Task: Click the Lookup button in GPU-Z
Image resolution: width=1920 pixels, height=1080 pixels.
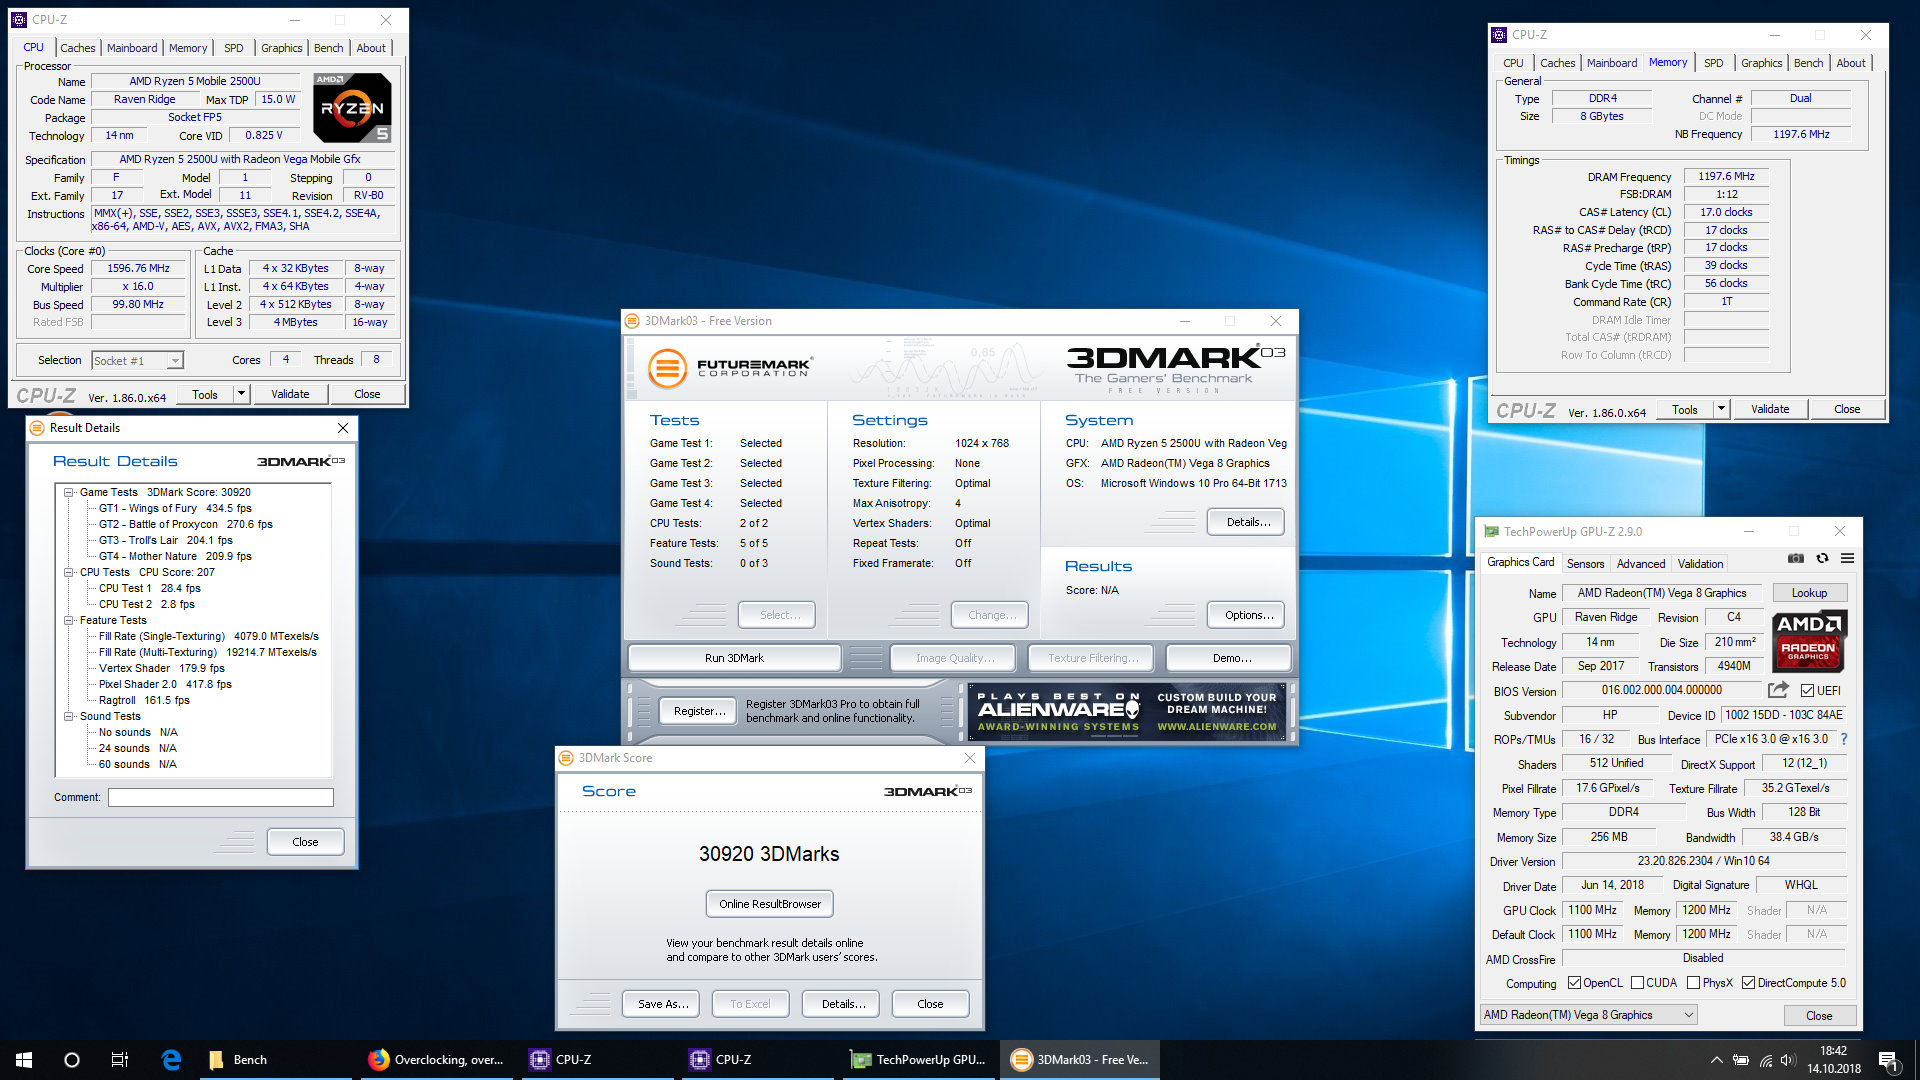Action: point(1809,593)
